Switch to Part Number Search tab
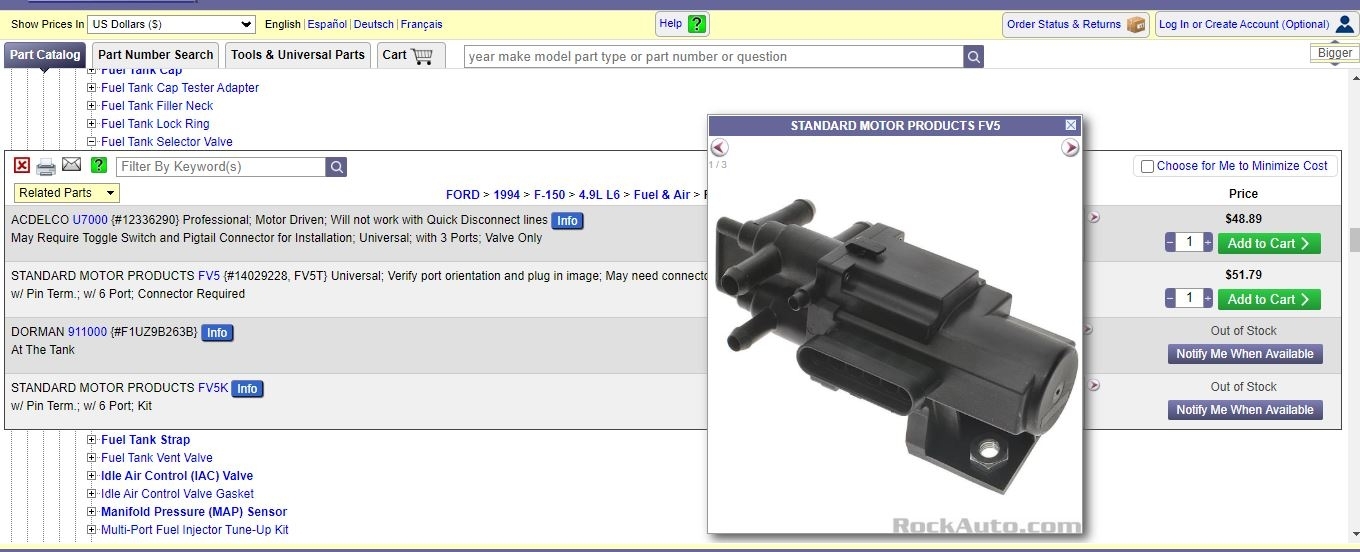Viewport: 1360px width, 552px height. click(x=156, y=55)
